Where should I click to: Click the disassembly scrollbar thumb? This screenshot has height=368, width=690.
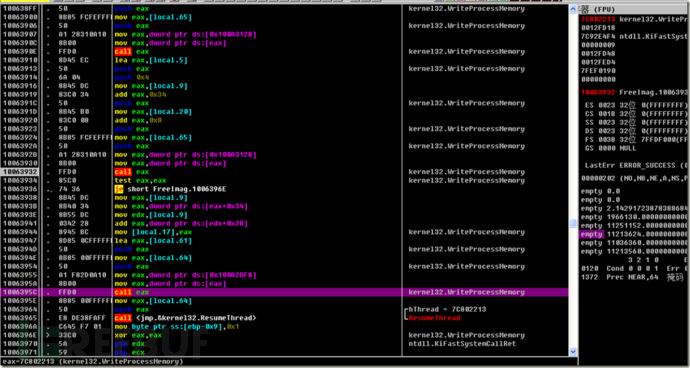[573, 224]
